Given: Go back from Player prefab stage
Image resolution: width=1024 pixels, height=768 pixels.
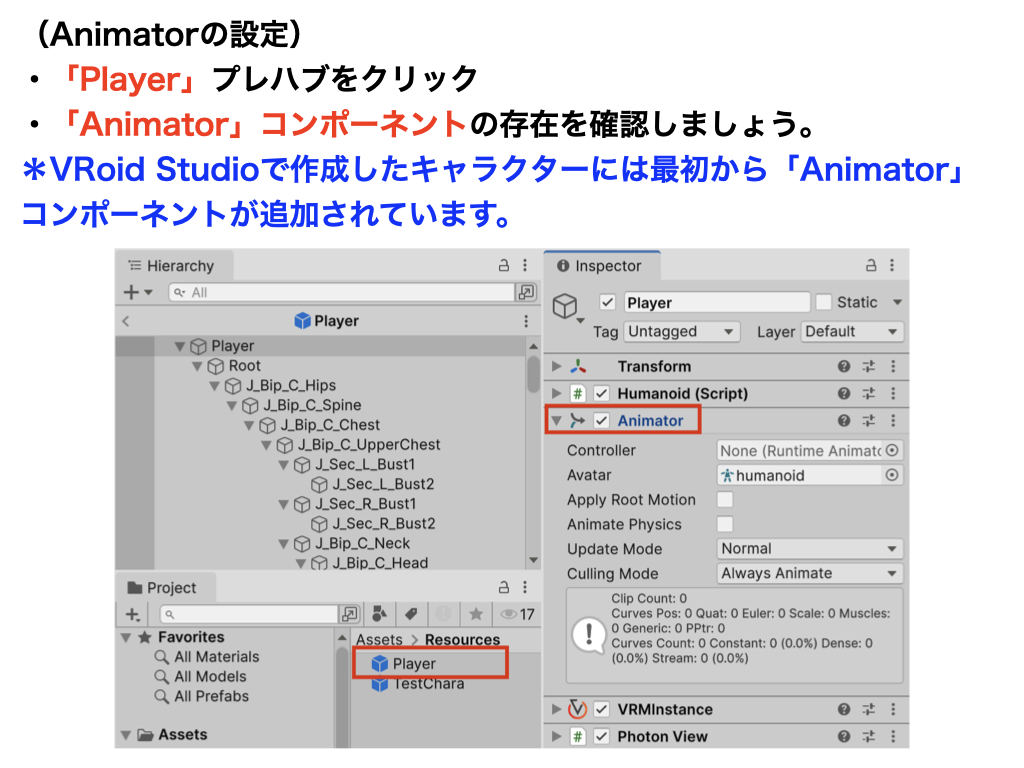Looking at the screenshot, I should [x=126, y=321].
